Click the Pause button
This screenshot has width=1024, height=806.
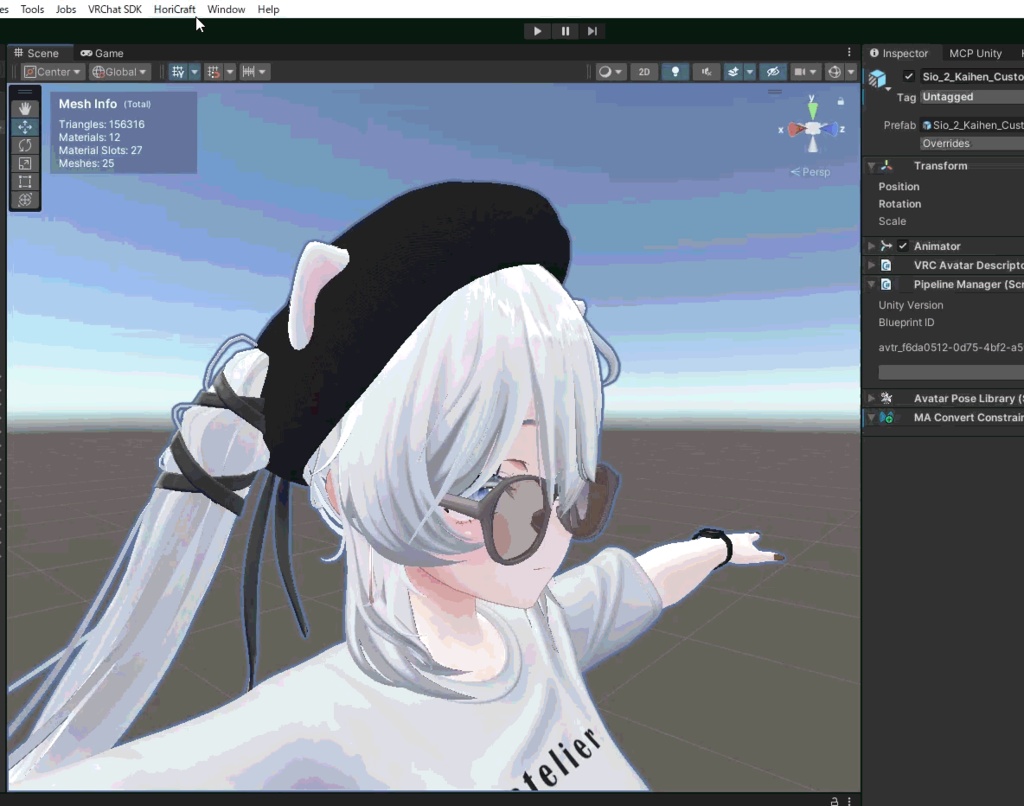pos(565,31)
